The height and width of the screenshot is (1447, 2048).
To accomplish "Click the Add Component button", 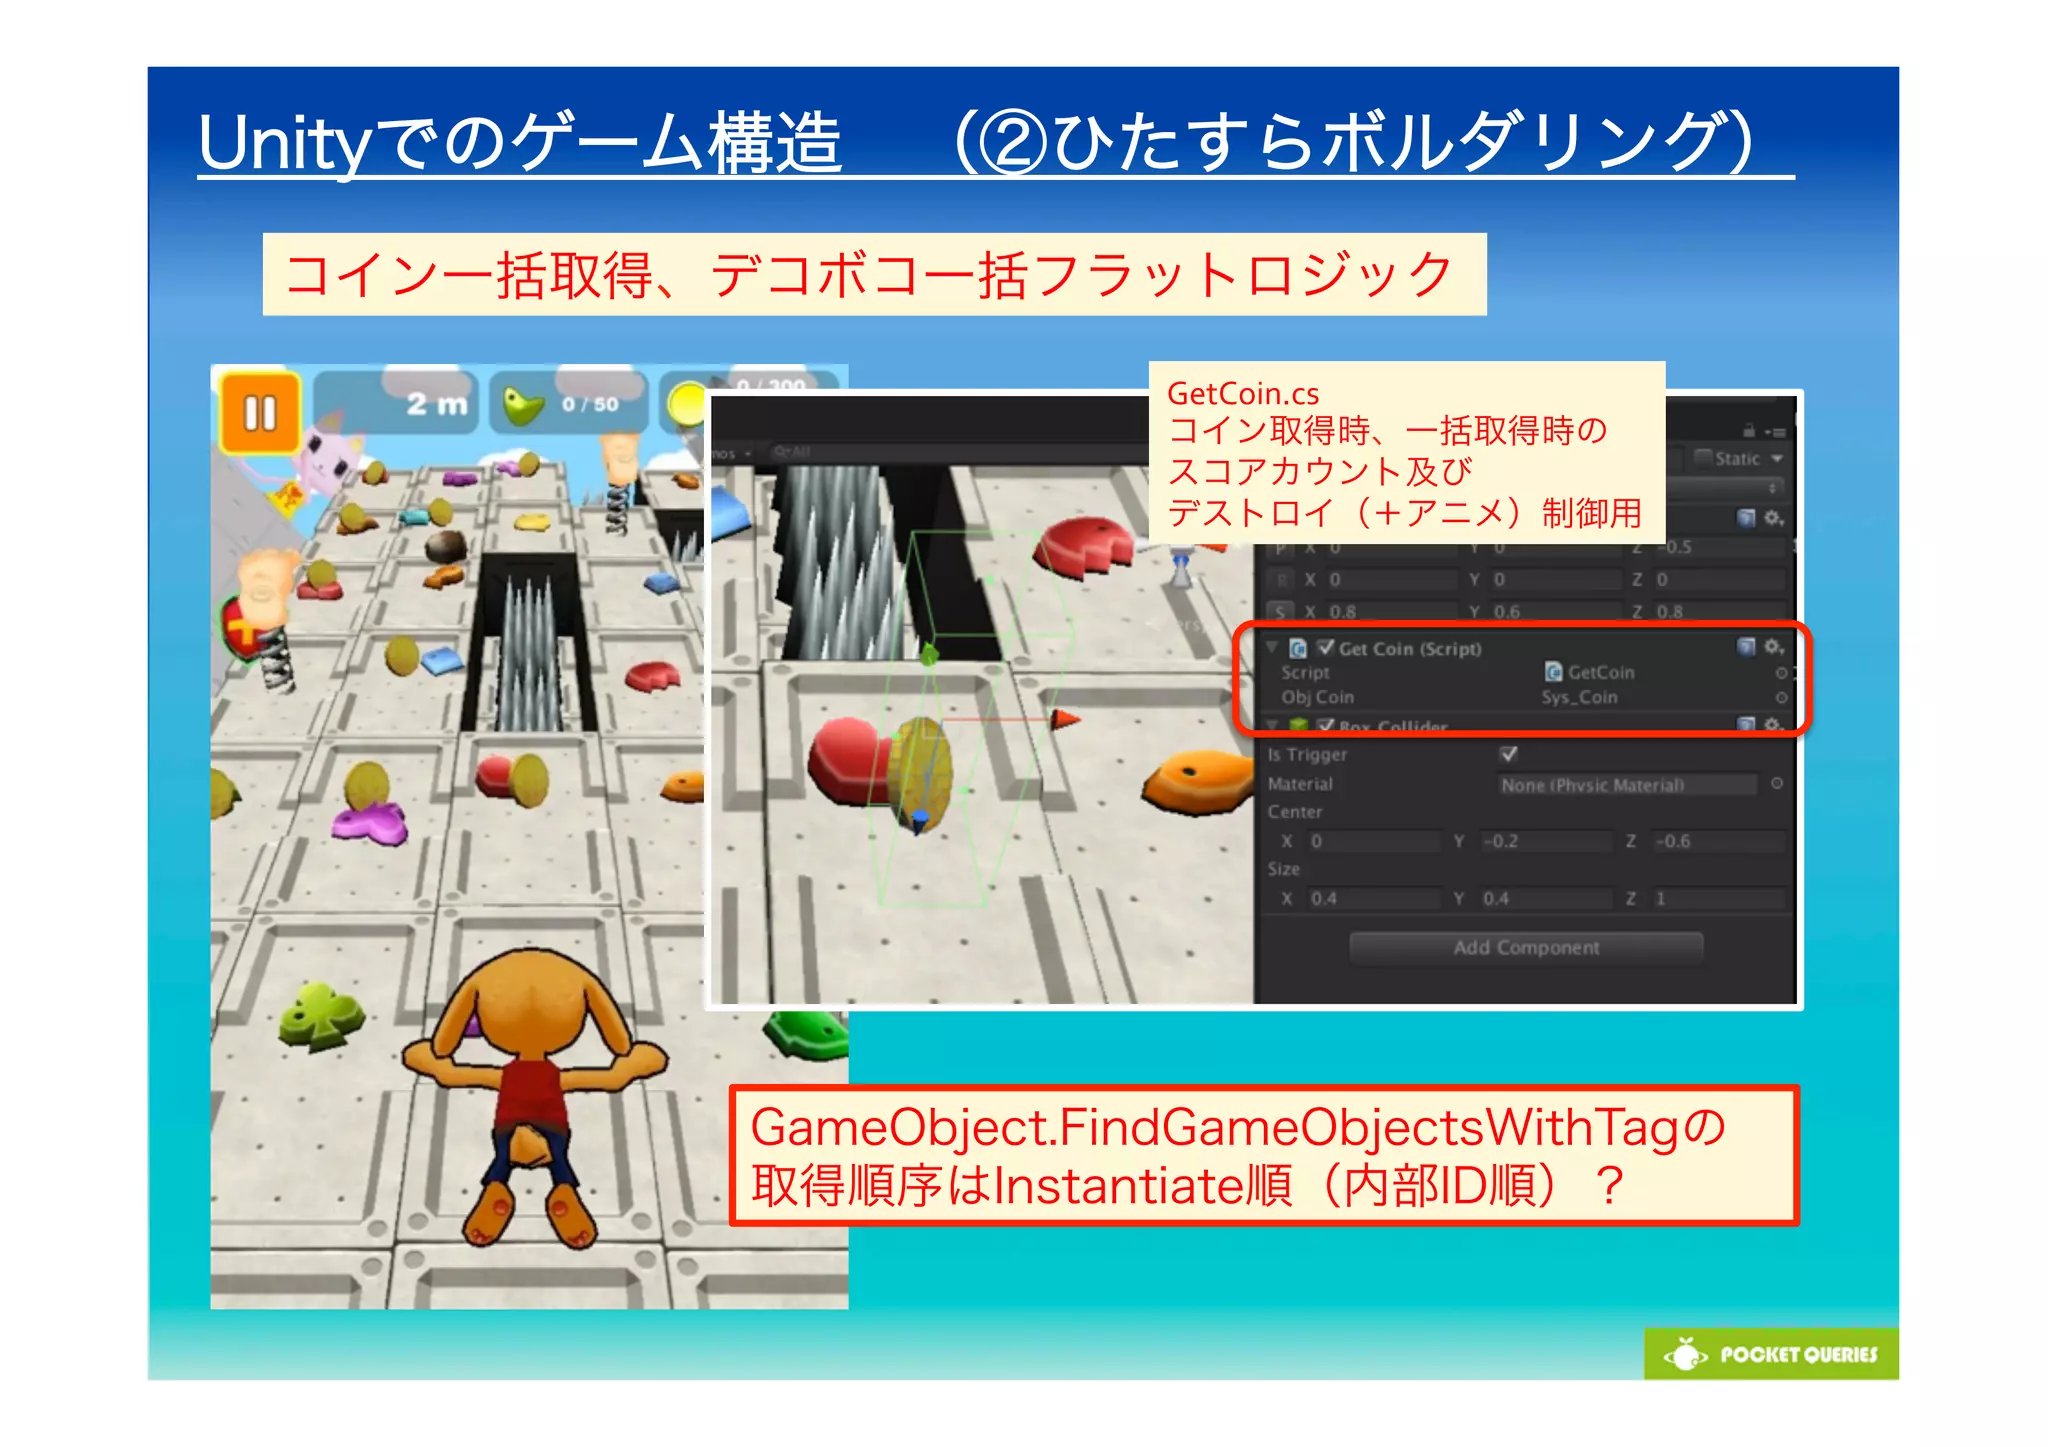I will pos(1526,948).
